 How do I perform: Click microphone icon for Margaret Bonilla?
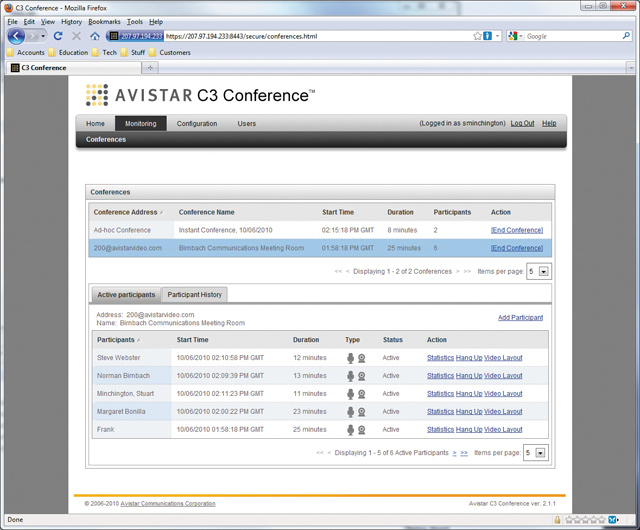350,412
